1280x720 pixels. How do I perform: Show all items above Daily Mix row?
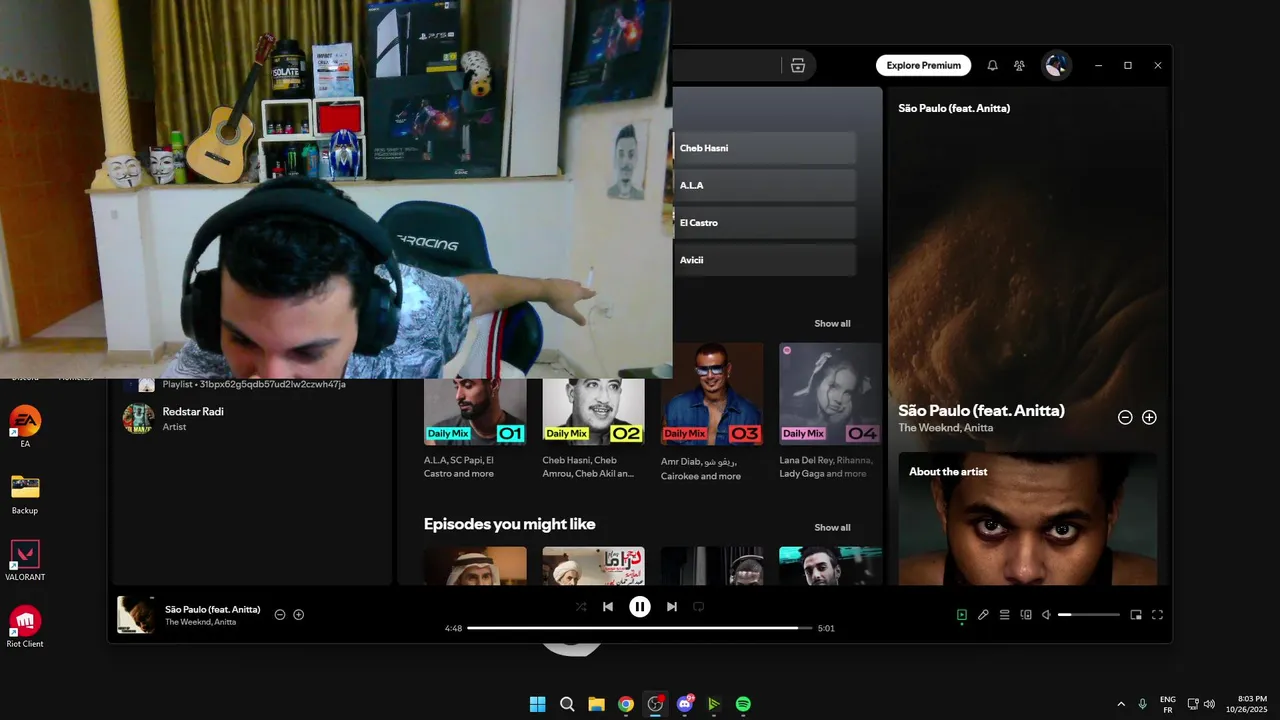tap(832, 323)
